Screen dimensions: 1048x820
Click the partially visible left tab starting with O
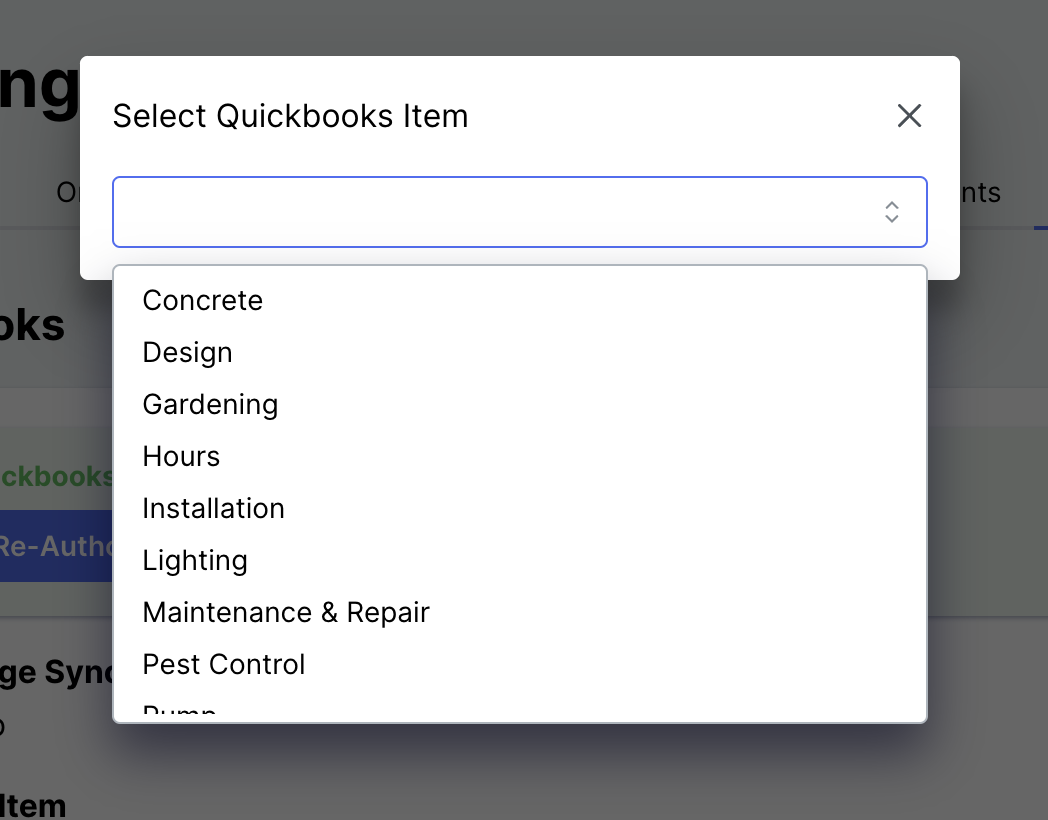(x=68, y=192)
